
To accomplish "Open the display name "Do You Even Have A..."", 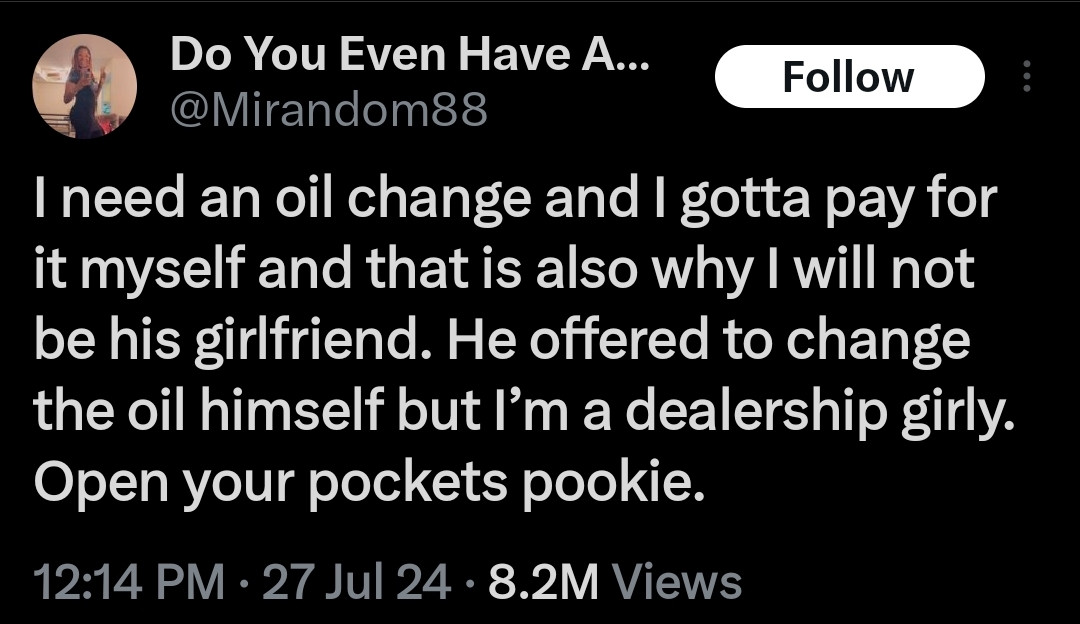I will tap(409, 56).
